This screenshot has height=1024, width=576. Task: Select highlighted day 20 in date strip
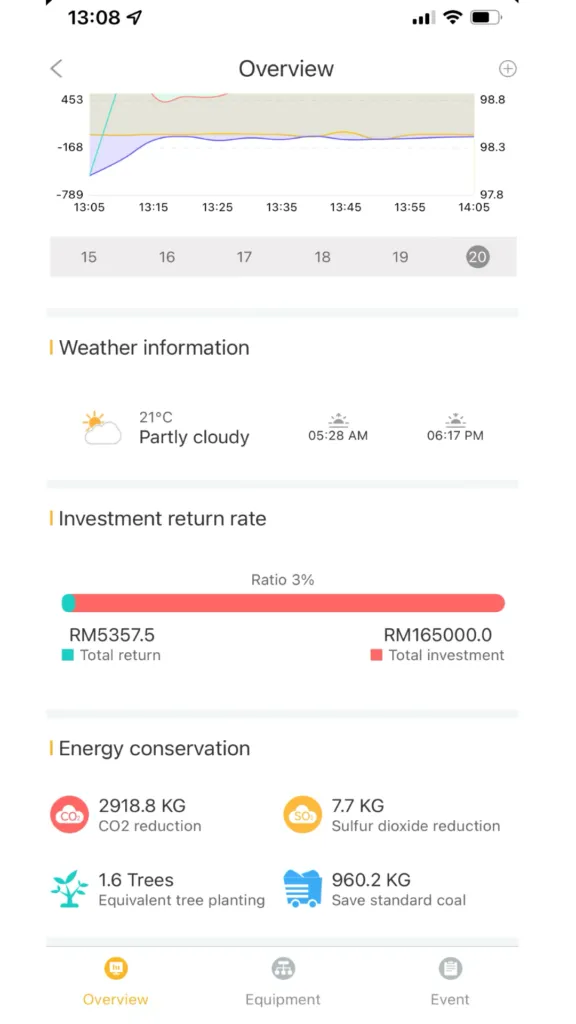coord(477,257)
